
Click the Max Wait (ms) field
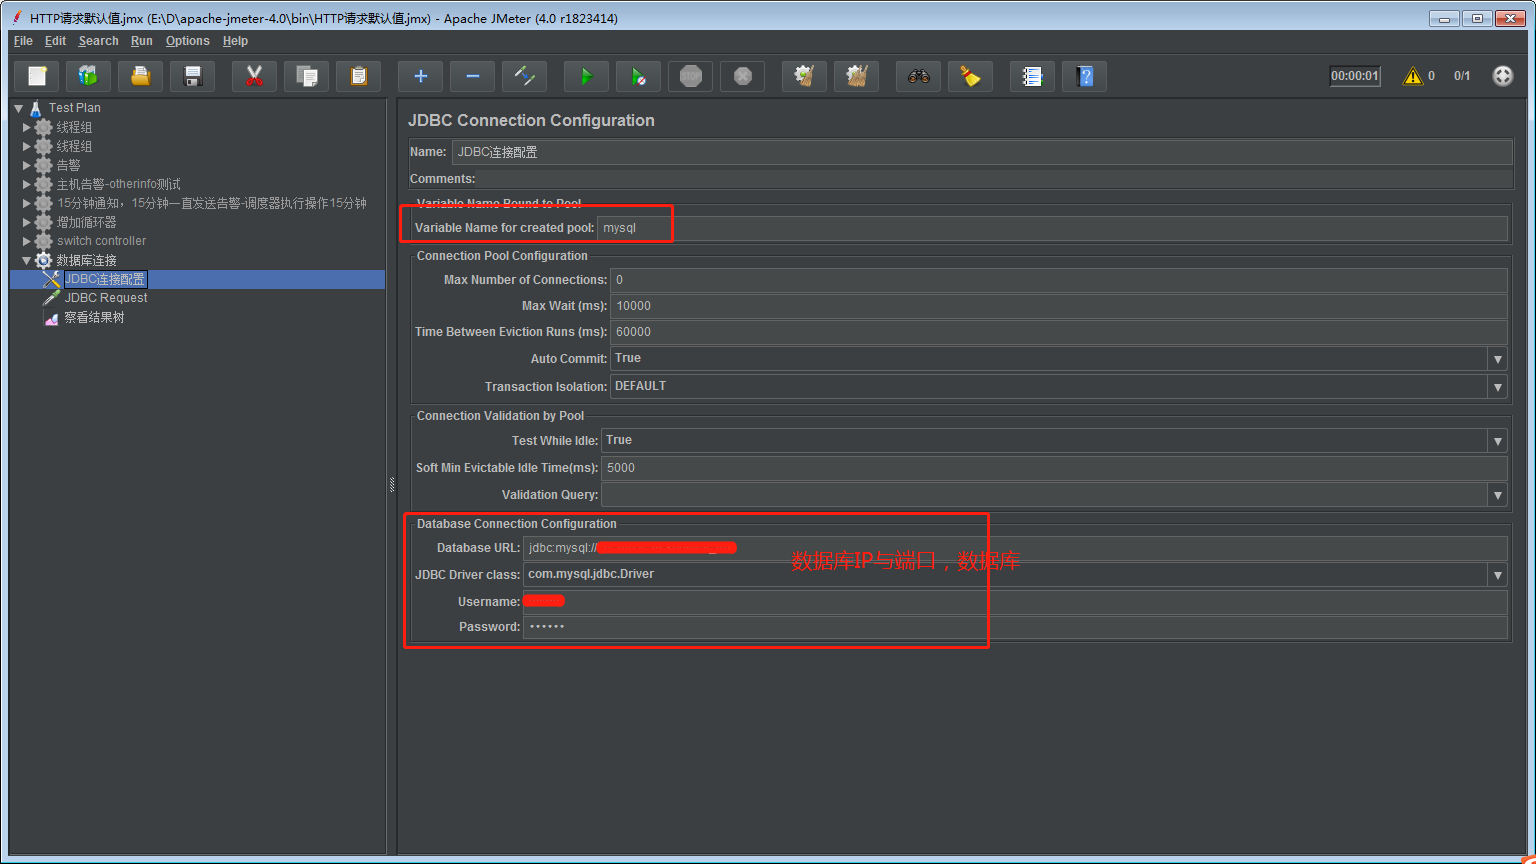pos(1059,306)
